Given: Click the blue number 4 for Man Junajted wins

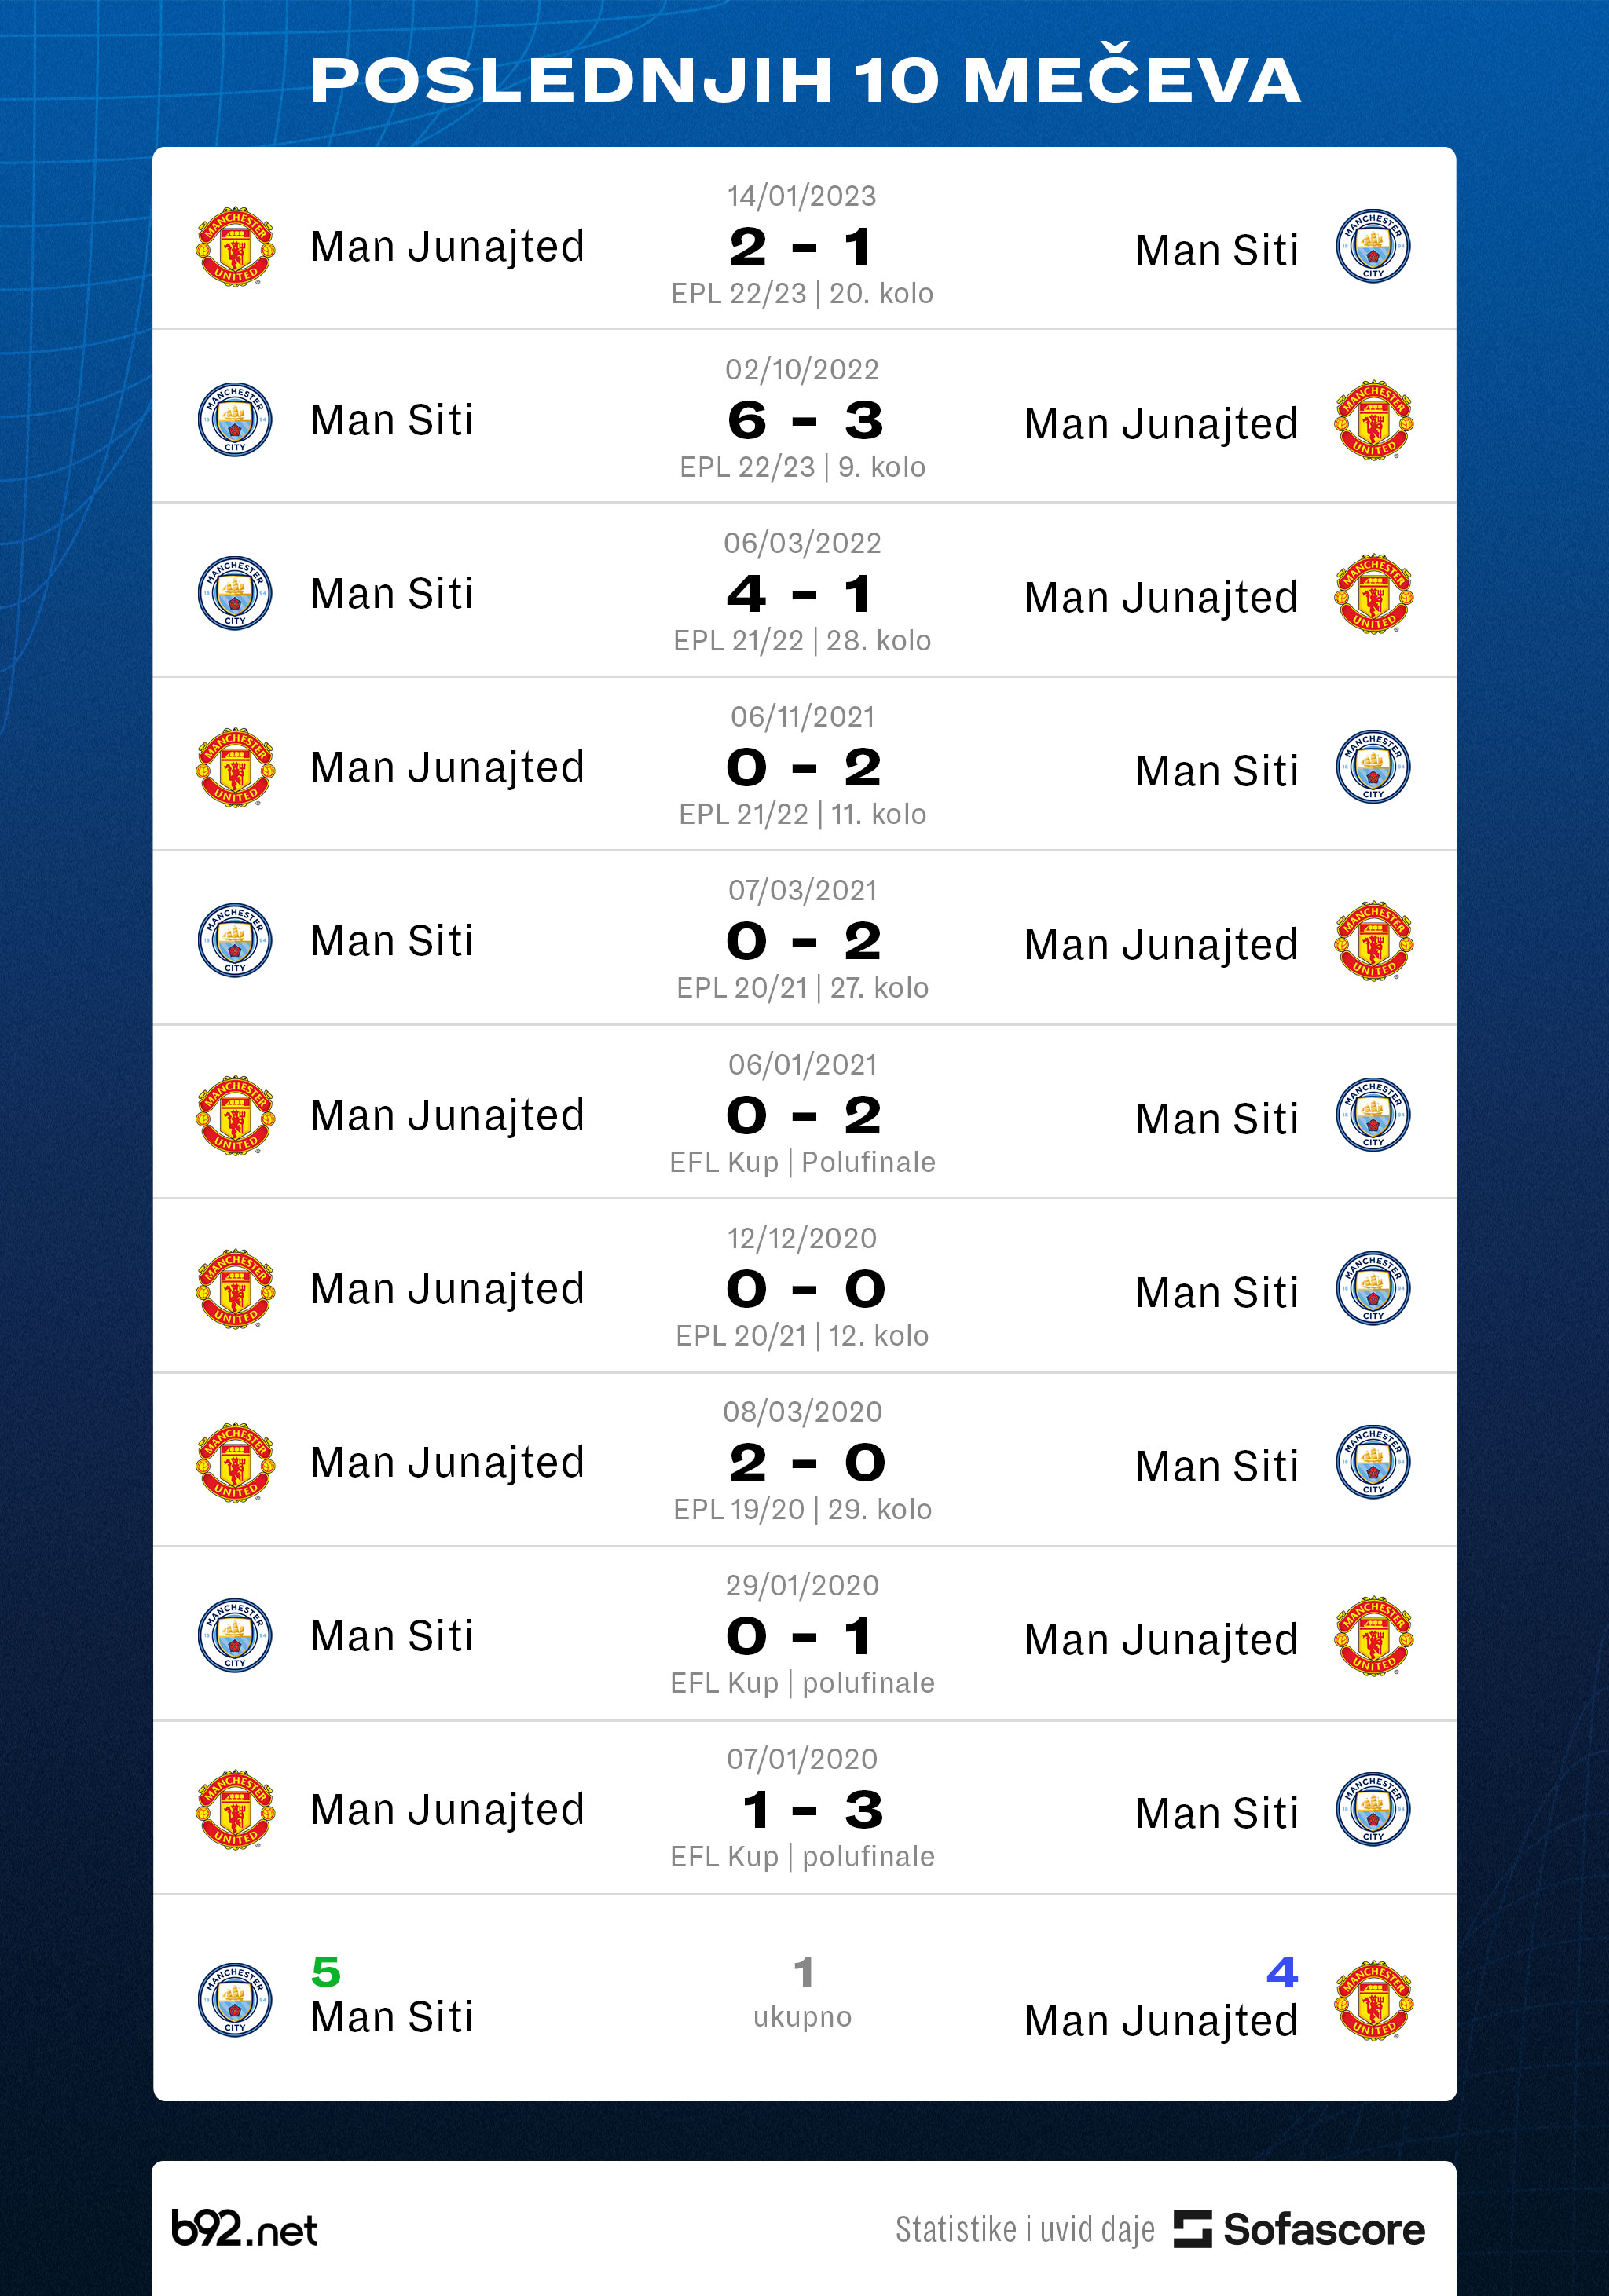Looking at the screenshot, I should coord(1281,1972).
